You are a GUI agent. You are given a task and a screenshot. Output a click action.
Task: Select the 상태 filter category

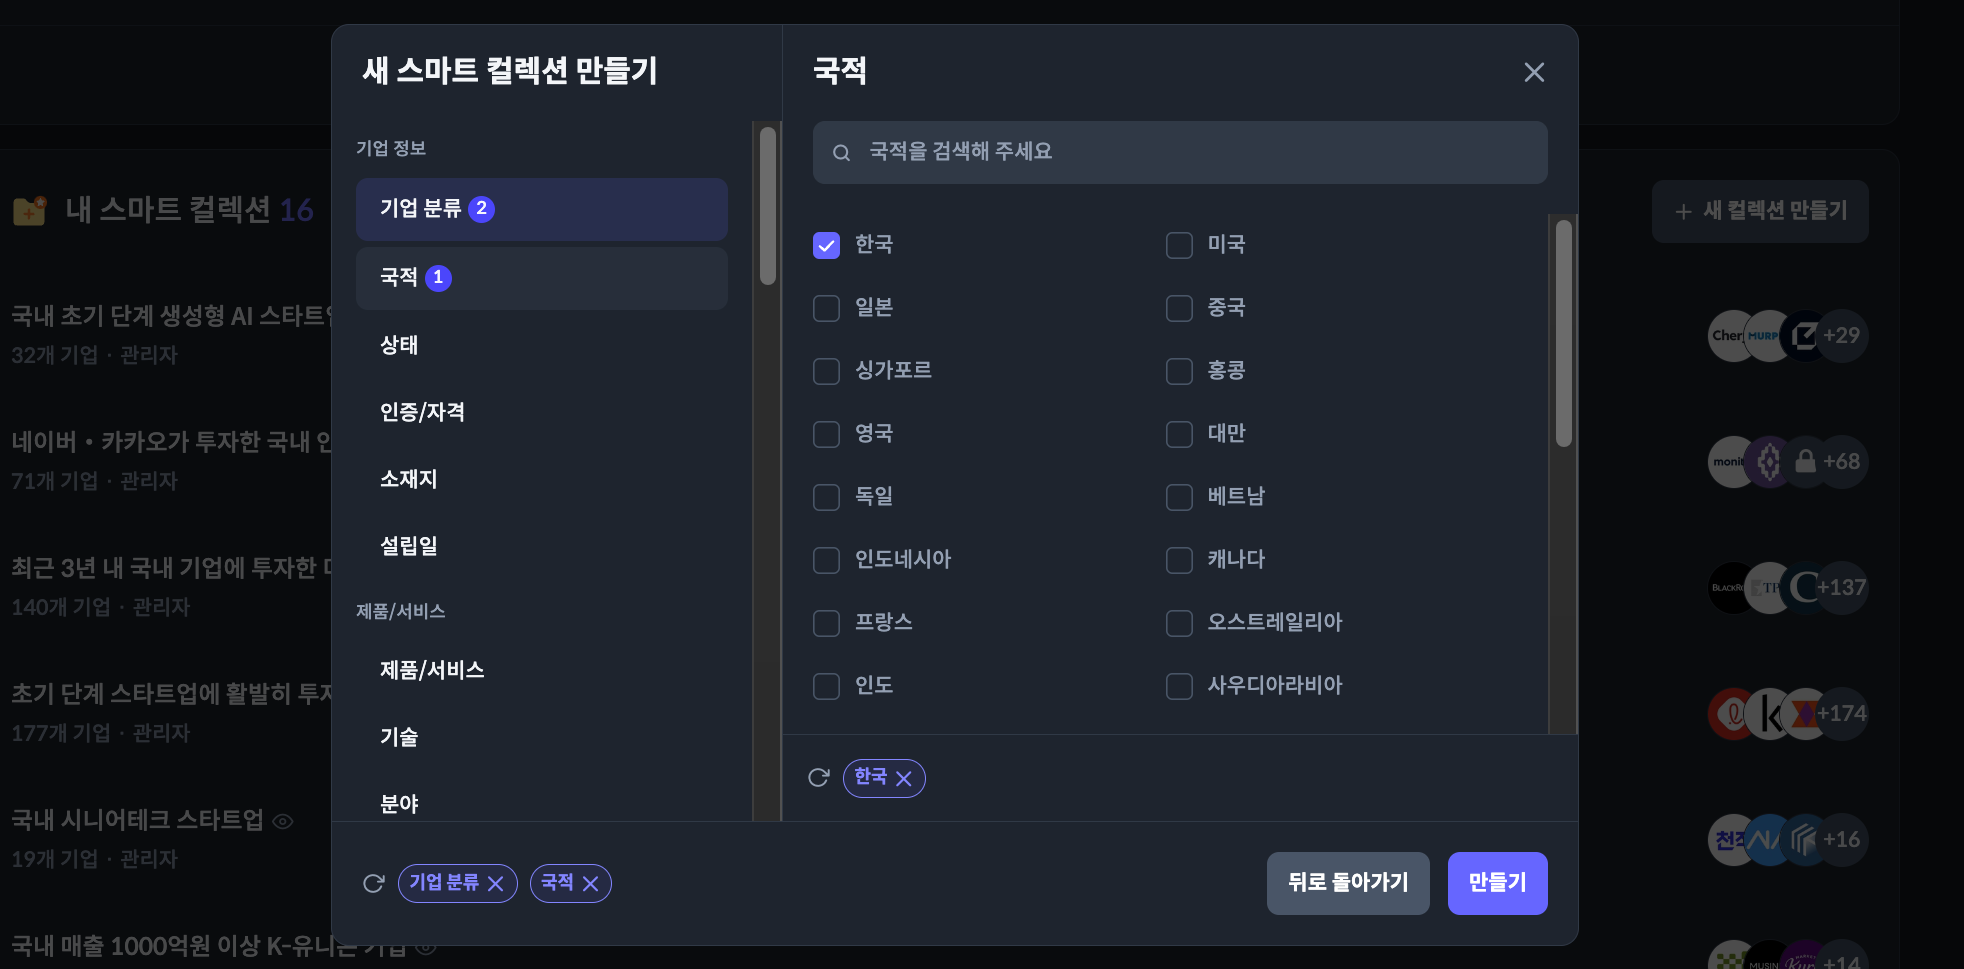pos(399,345)
